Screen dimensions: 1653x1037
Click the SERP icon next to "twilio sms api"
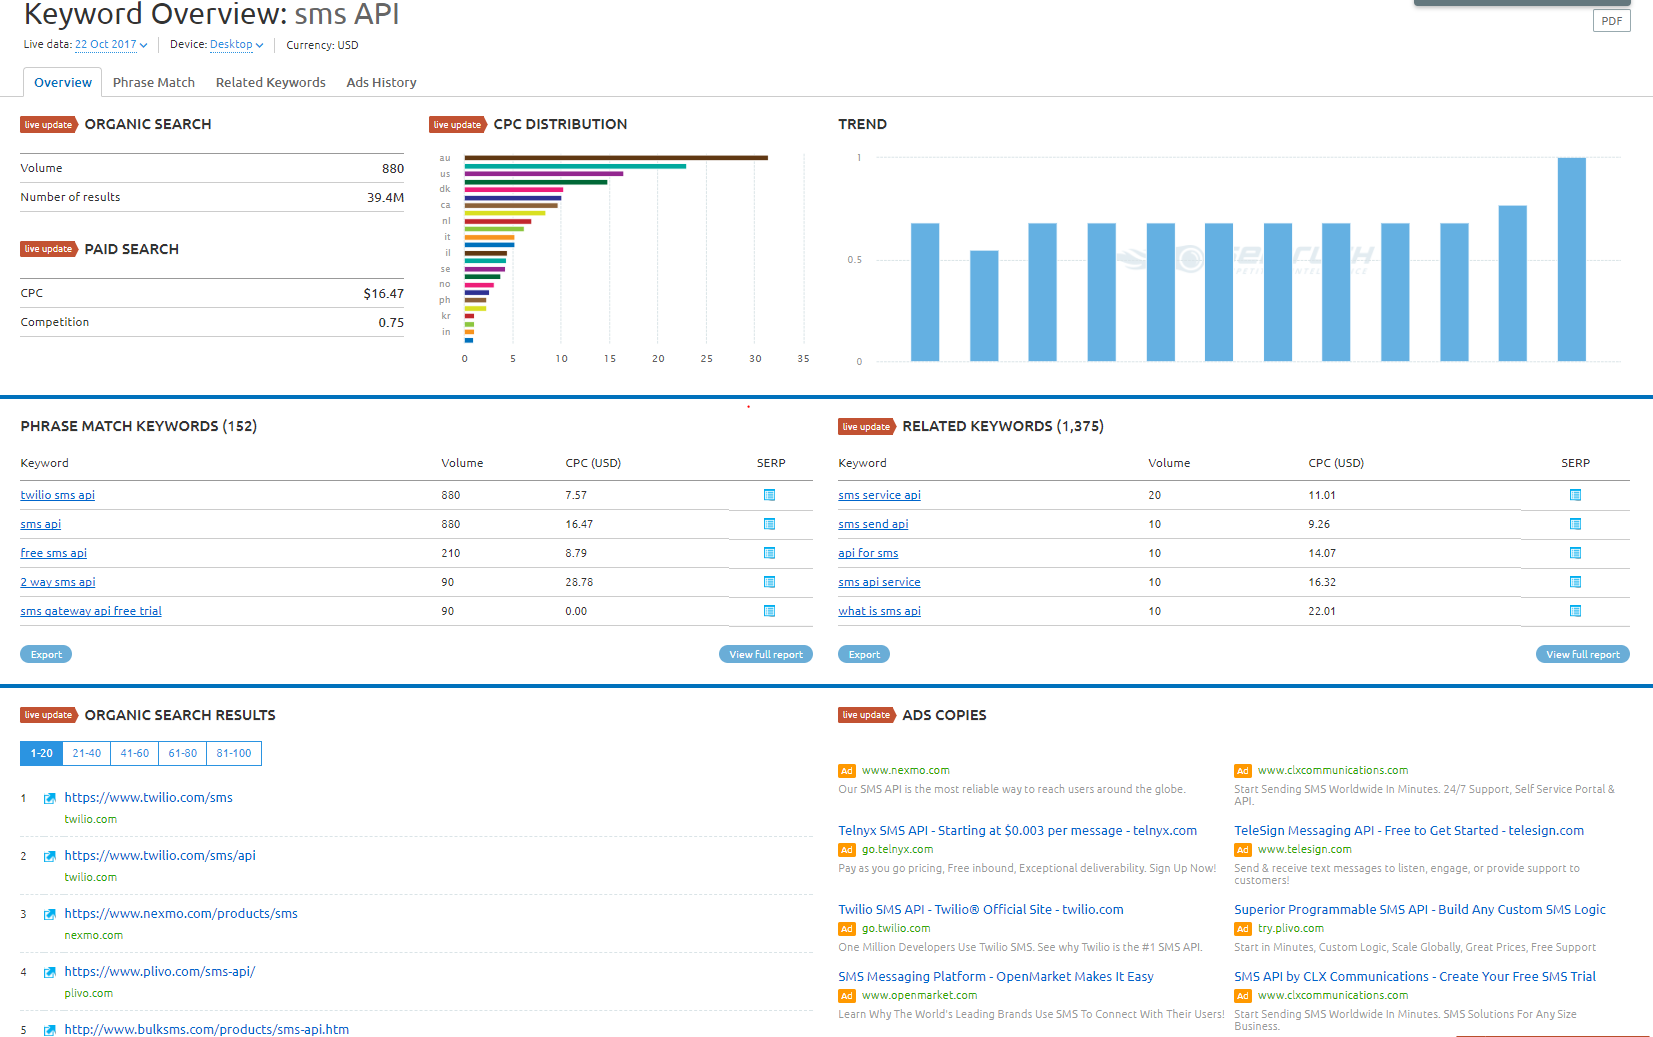pos(768,494)
